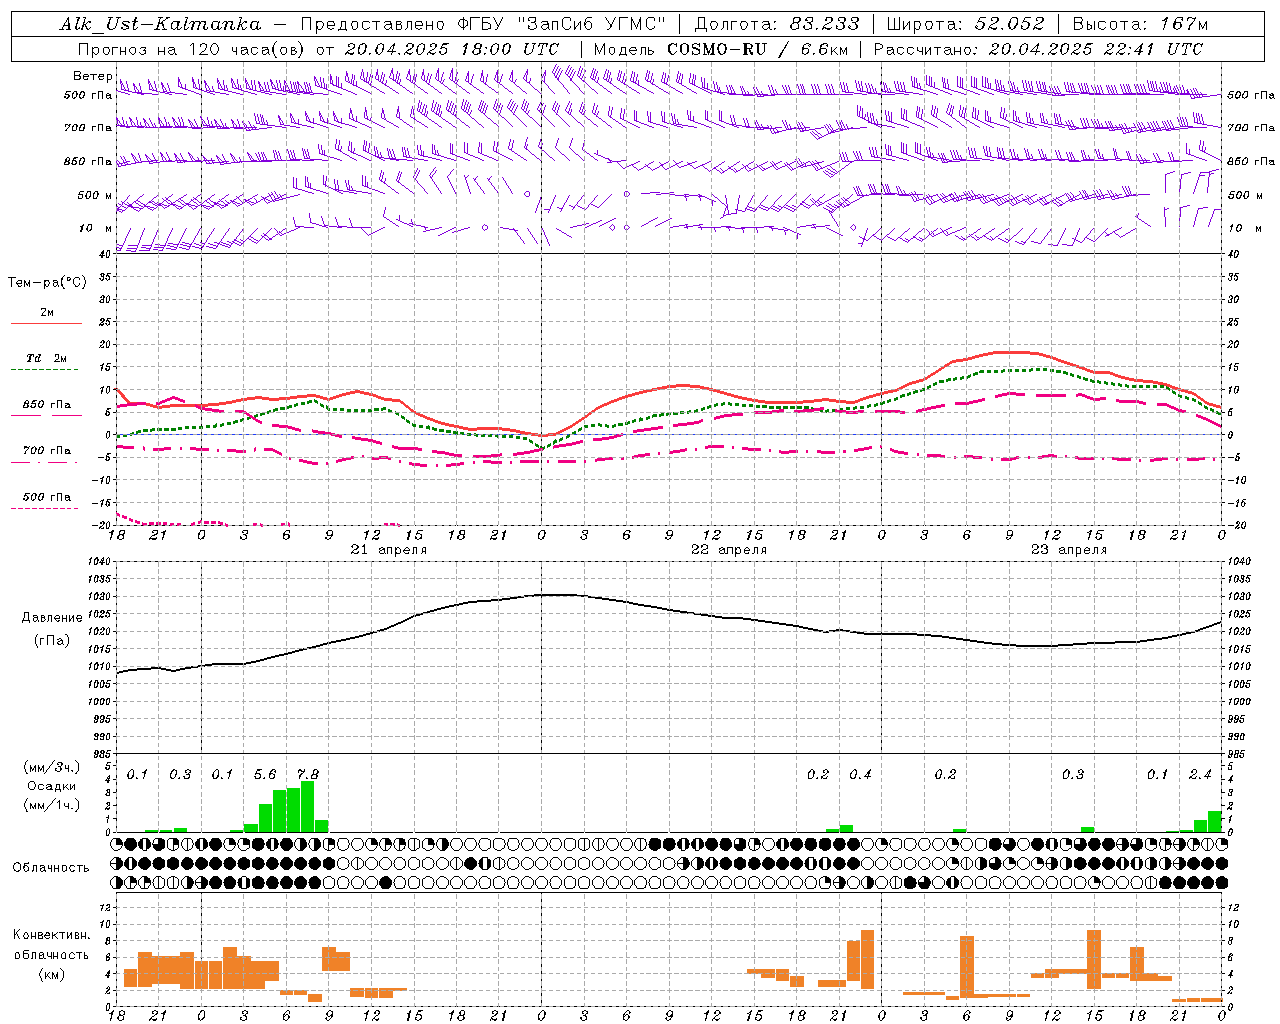The height and width of the screenshot is (1024, 1280).
Task: Click the '(мм/3ч.)' precipitation unit label
Action: pos(52,767)
